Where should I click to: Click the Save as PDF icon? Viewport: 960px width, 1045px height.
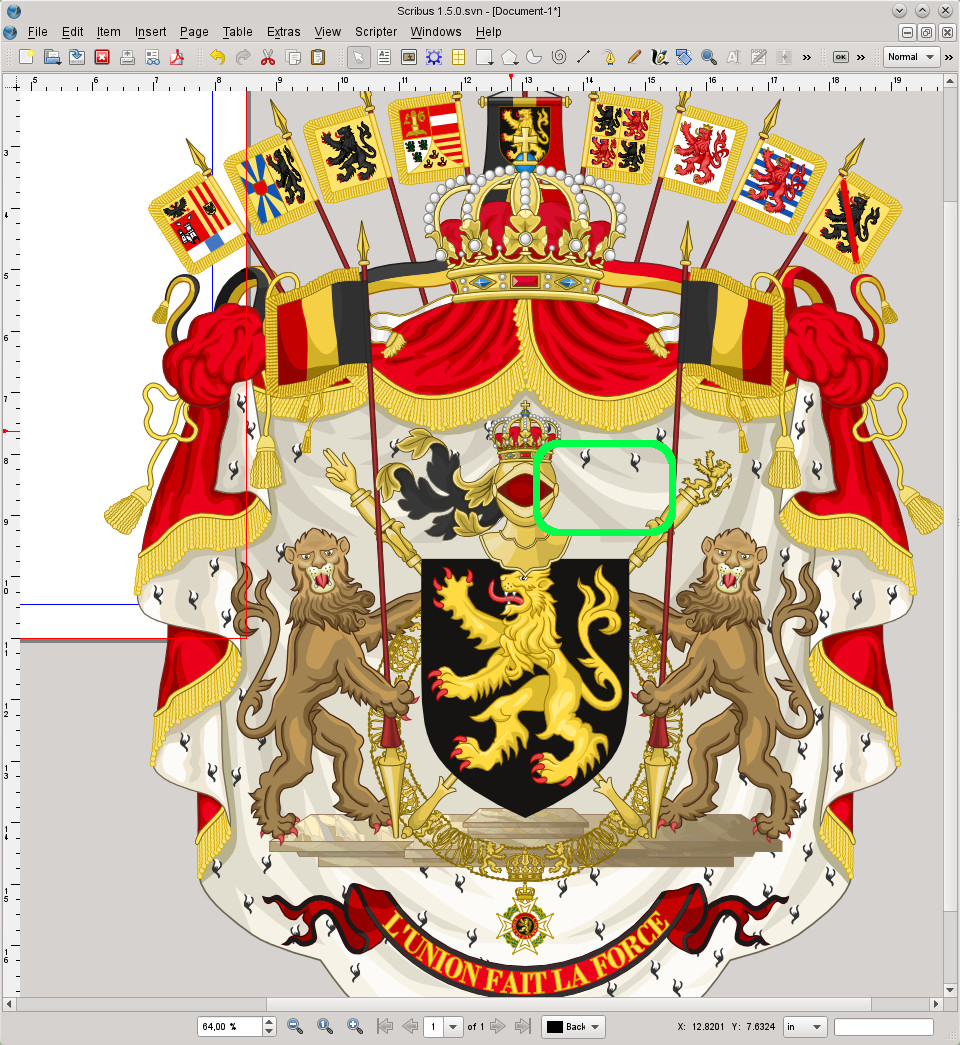[x=177, y=57]
